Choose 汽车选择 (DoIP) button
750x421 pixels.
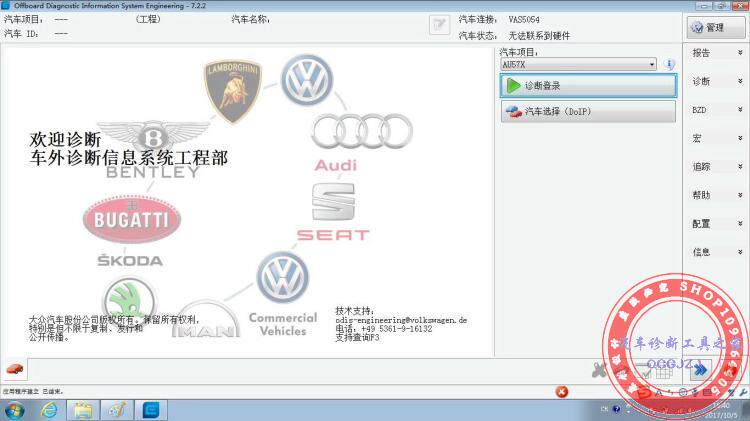[x=588, y=111]
